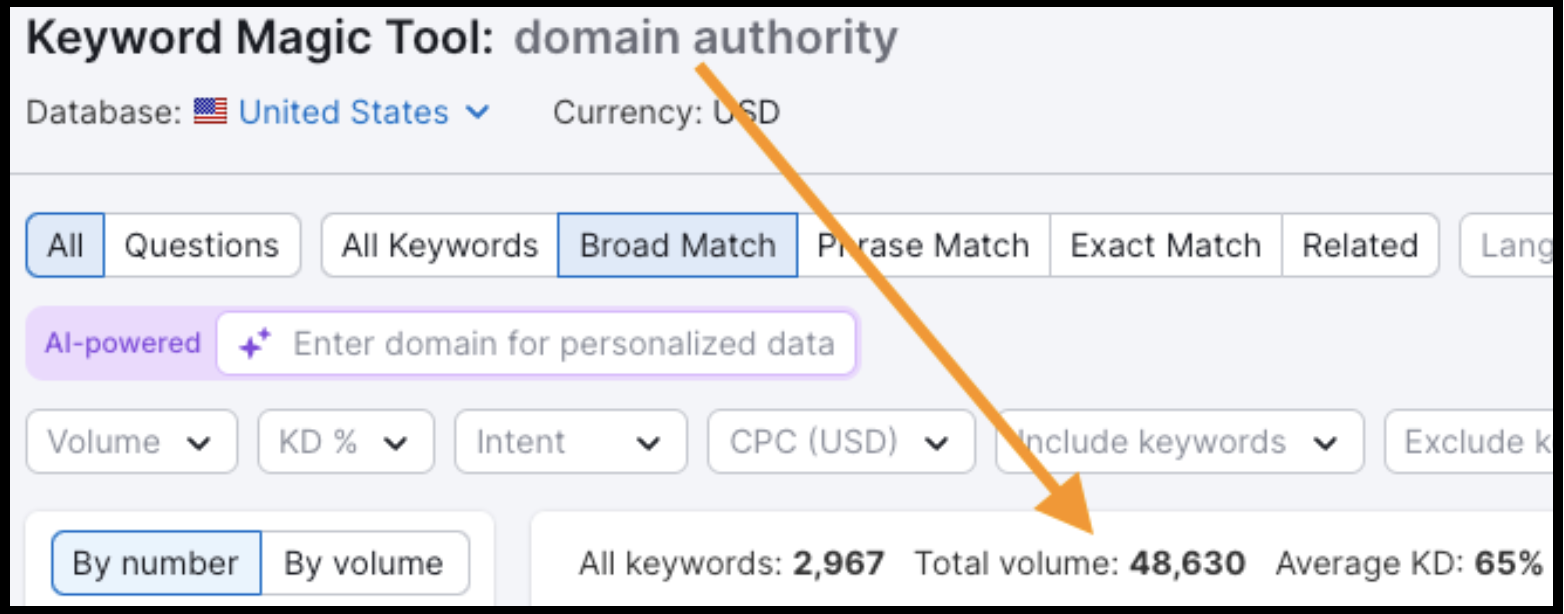Keep the Broad Match option selected
Viewport: 1564px width, 614px height.
677,245
